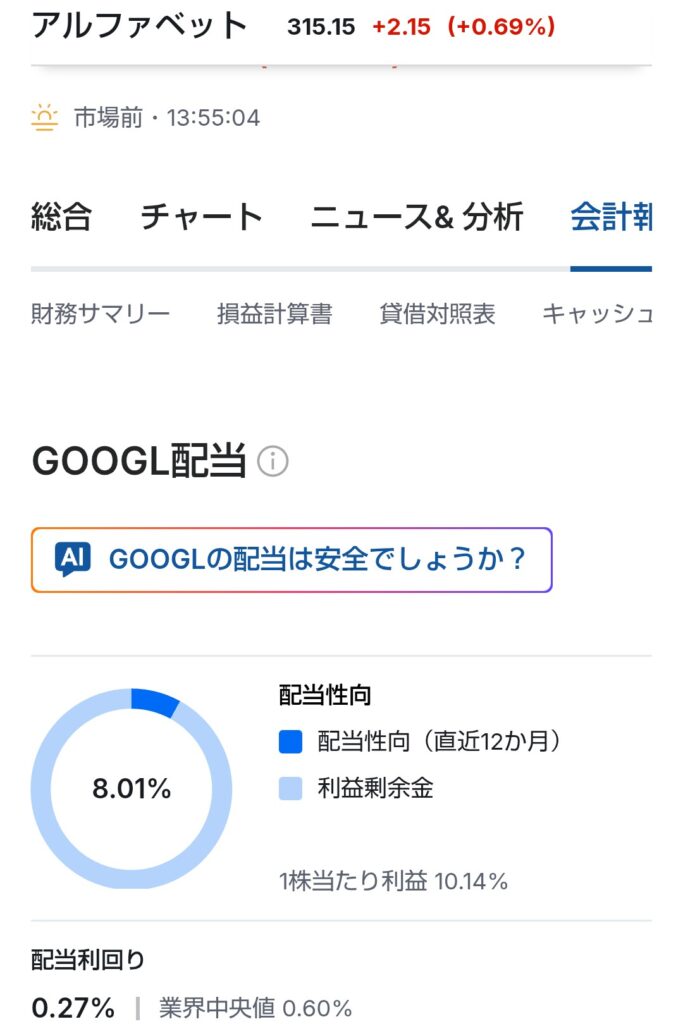This screenshot has width=683, height=1024.
Task: Click the 8.01% donut chart center
Action: click(x=131, y=788)
